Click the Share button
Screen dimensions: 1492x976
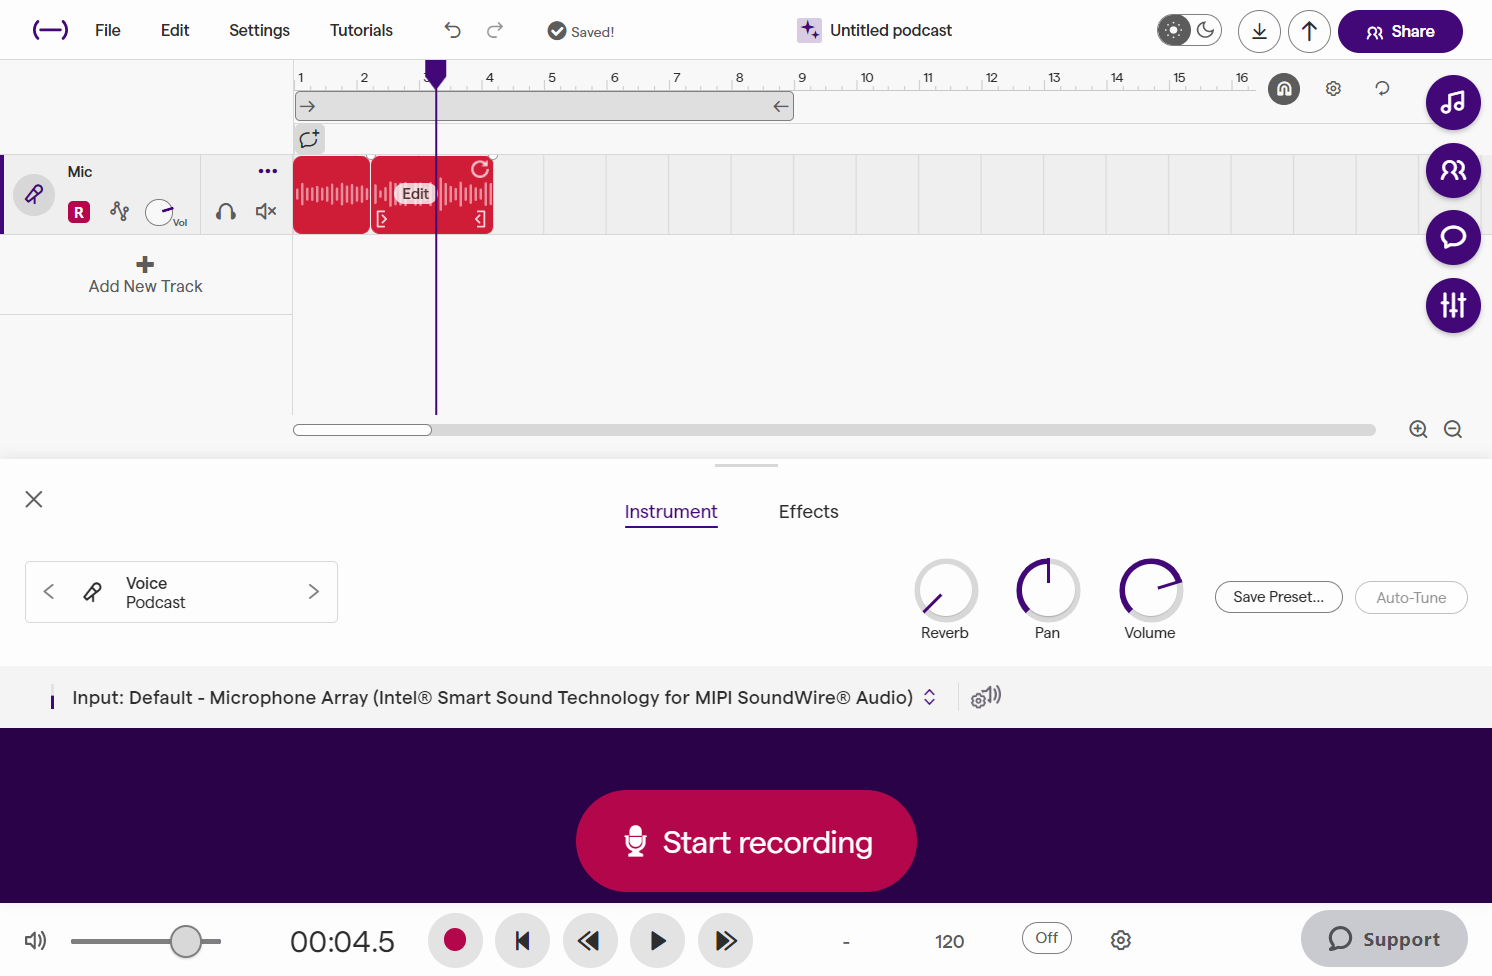click(1400, 31)
